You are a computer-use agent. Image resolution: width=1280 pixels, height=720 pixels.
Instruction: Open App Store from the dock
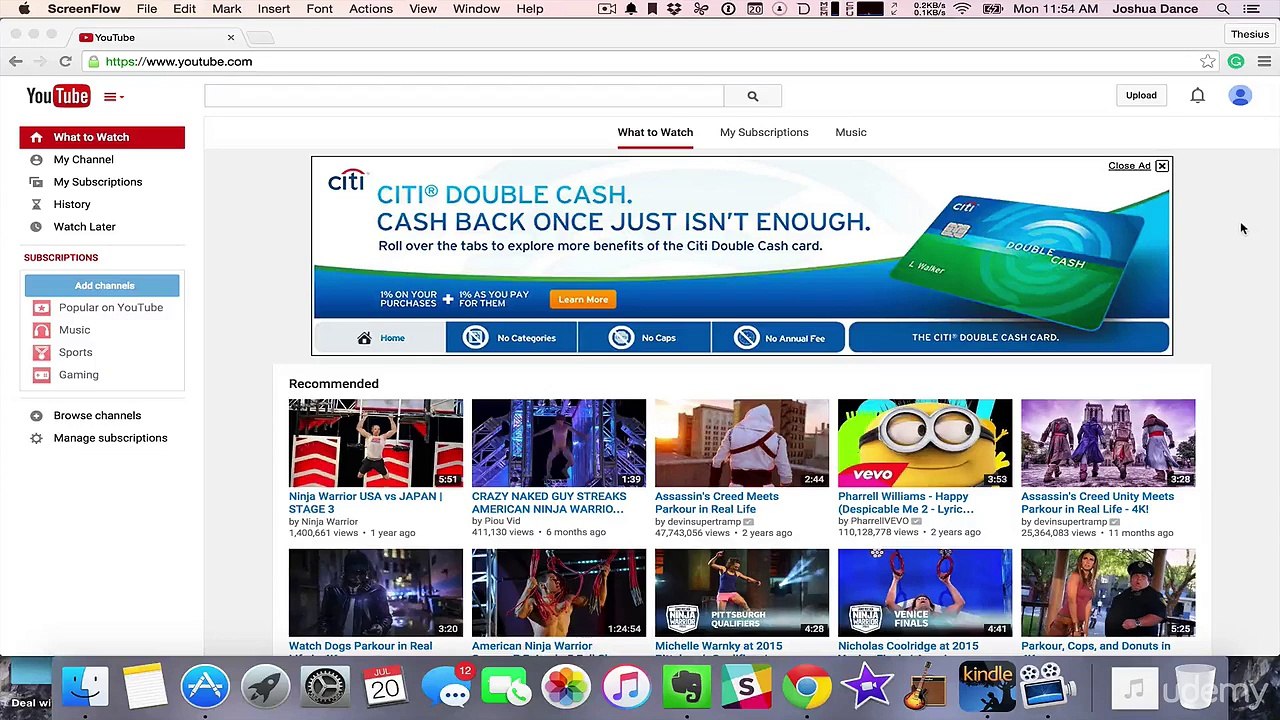pos(205,688)
